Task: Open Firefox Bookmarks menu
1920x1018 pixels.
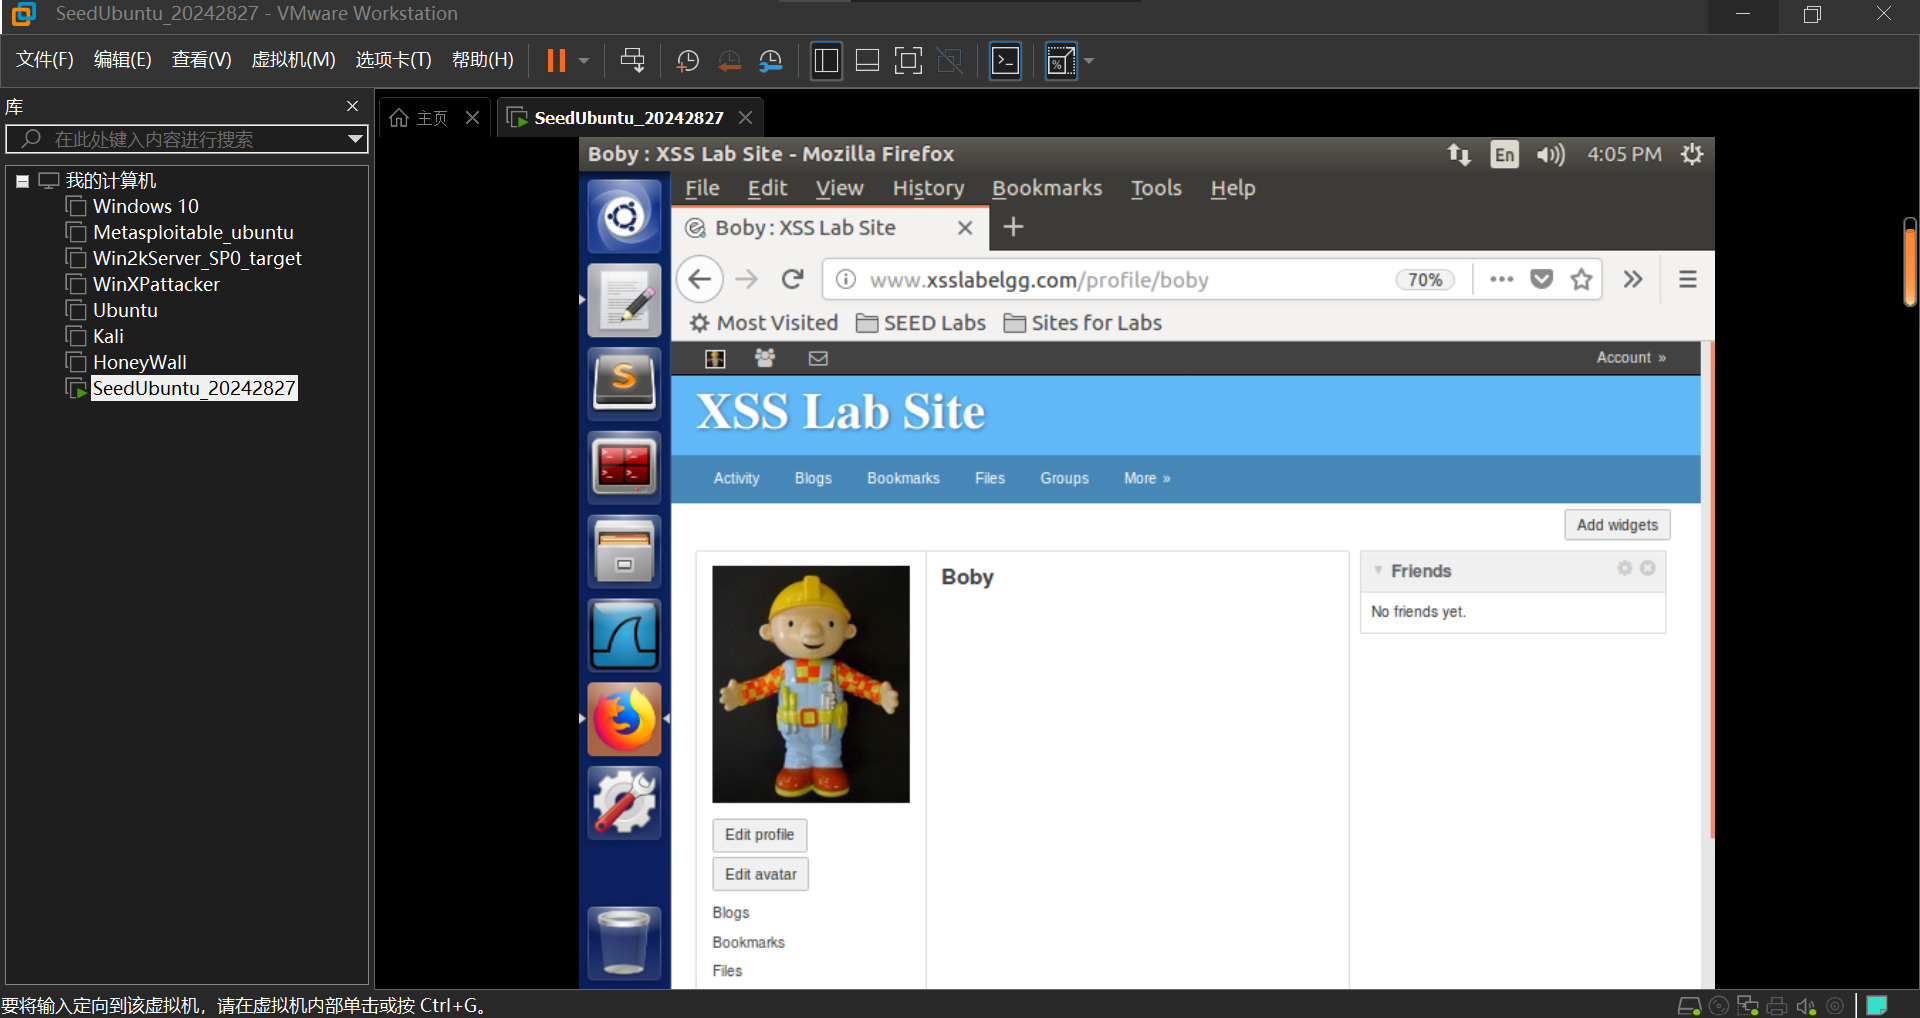Action: (x=1047, y=188)
